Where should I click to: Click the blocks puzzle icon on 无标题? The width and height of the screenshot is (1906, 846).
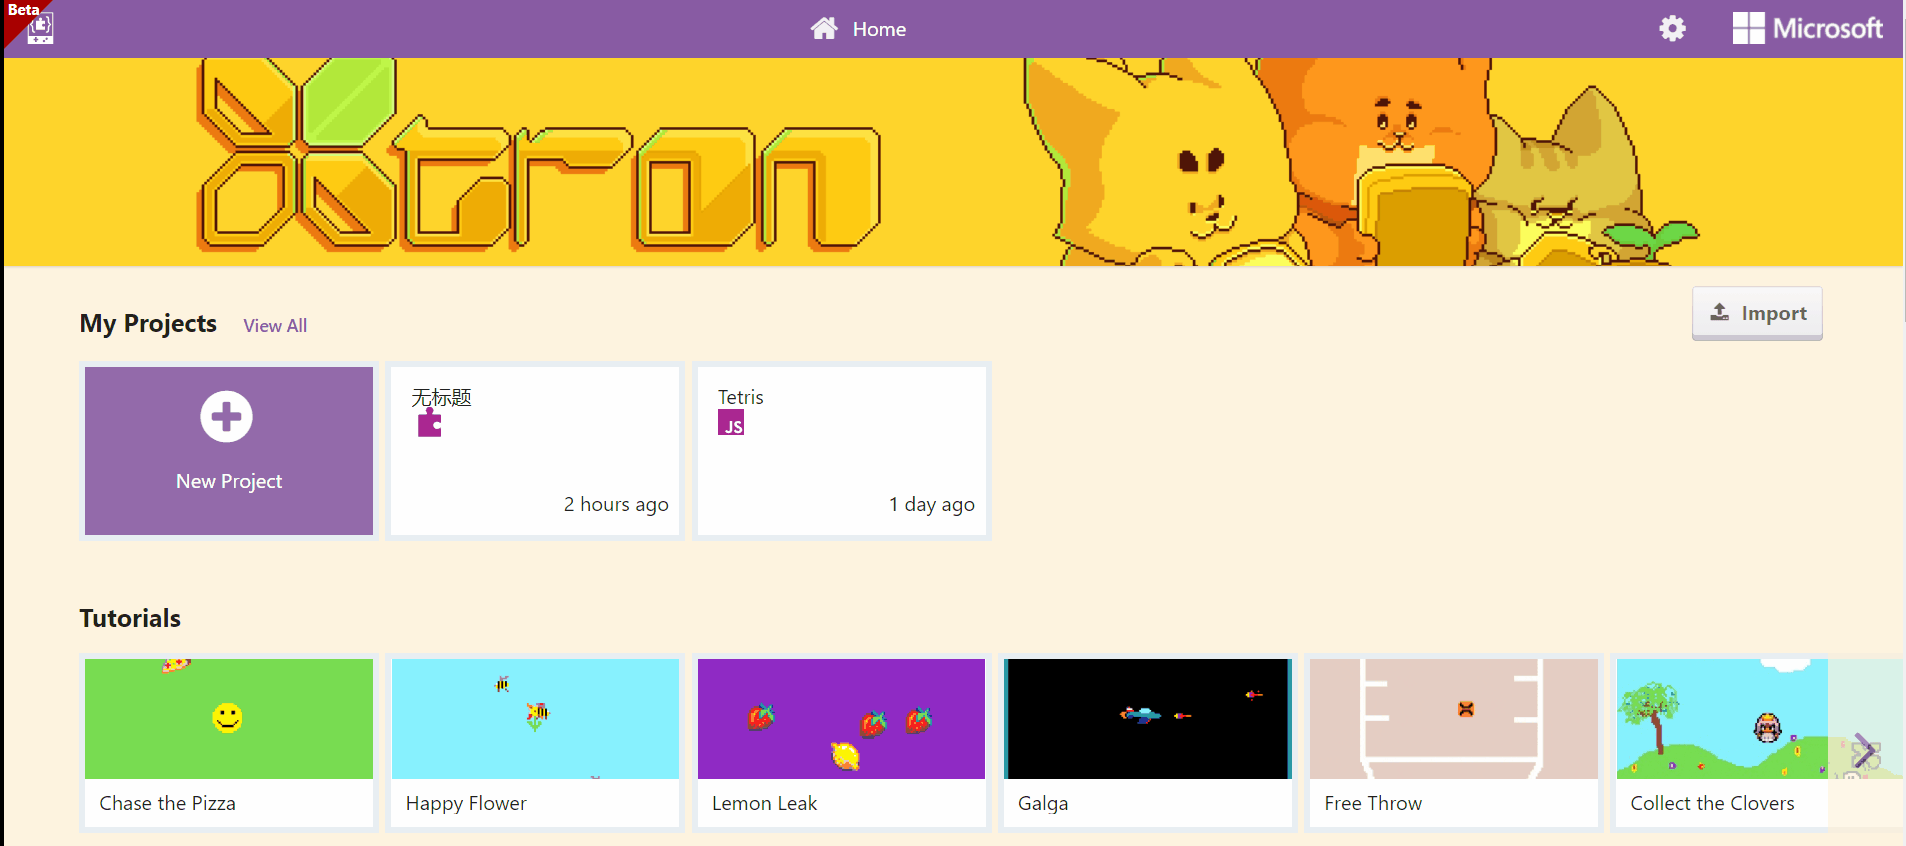(430, 424)
